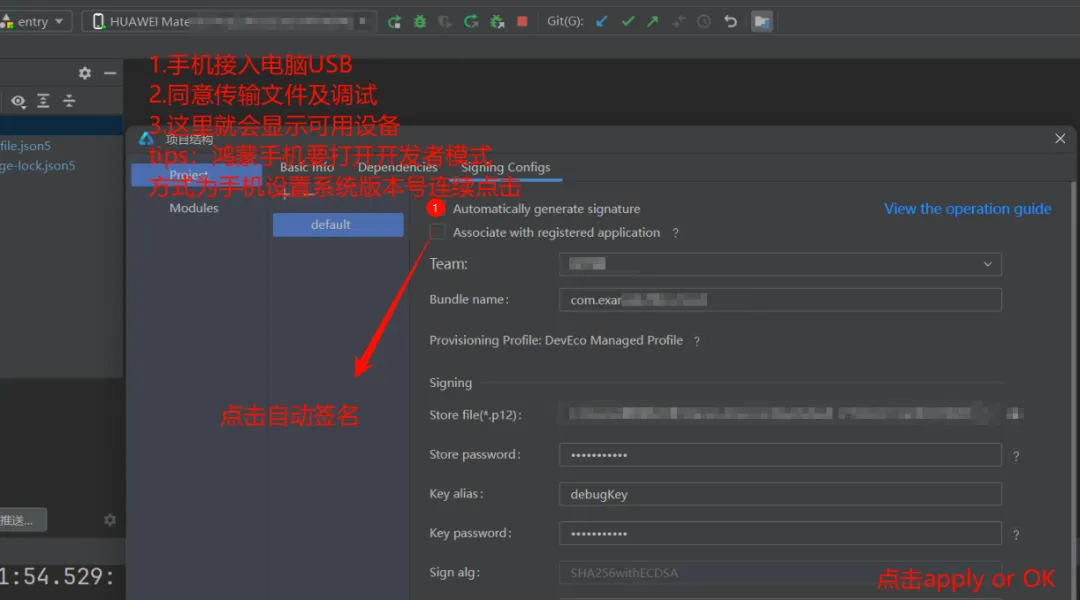Focus the Store file (*.p12) field
This screenshot has width=1080, height=600.
pyautogui.click(x=780, y=414)
